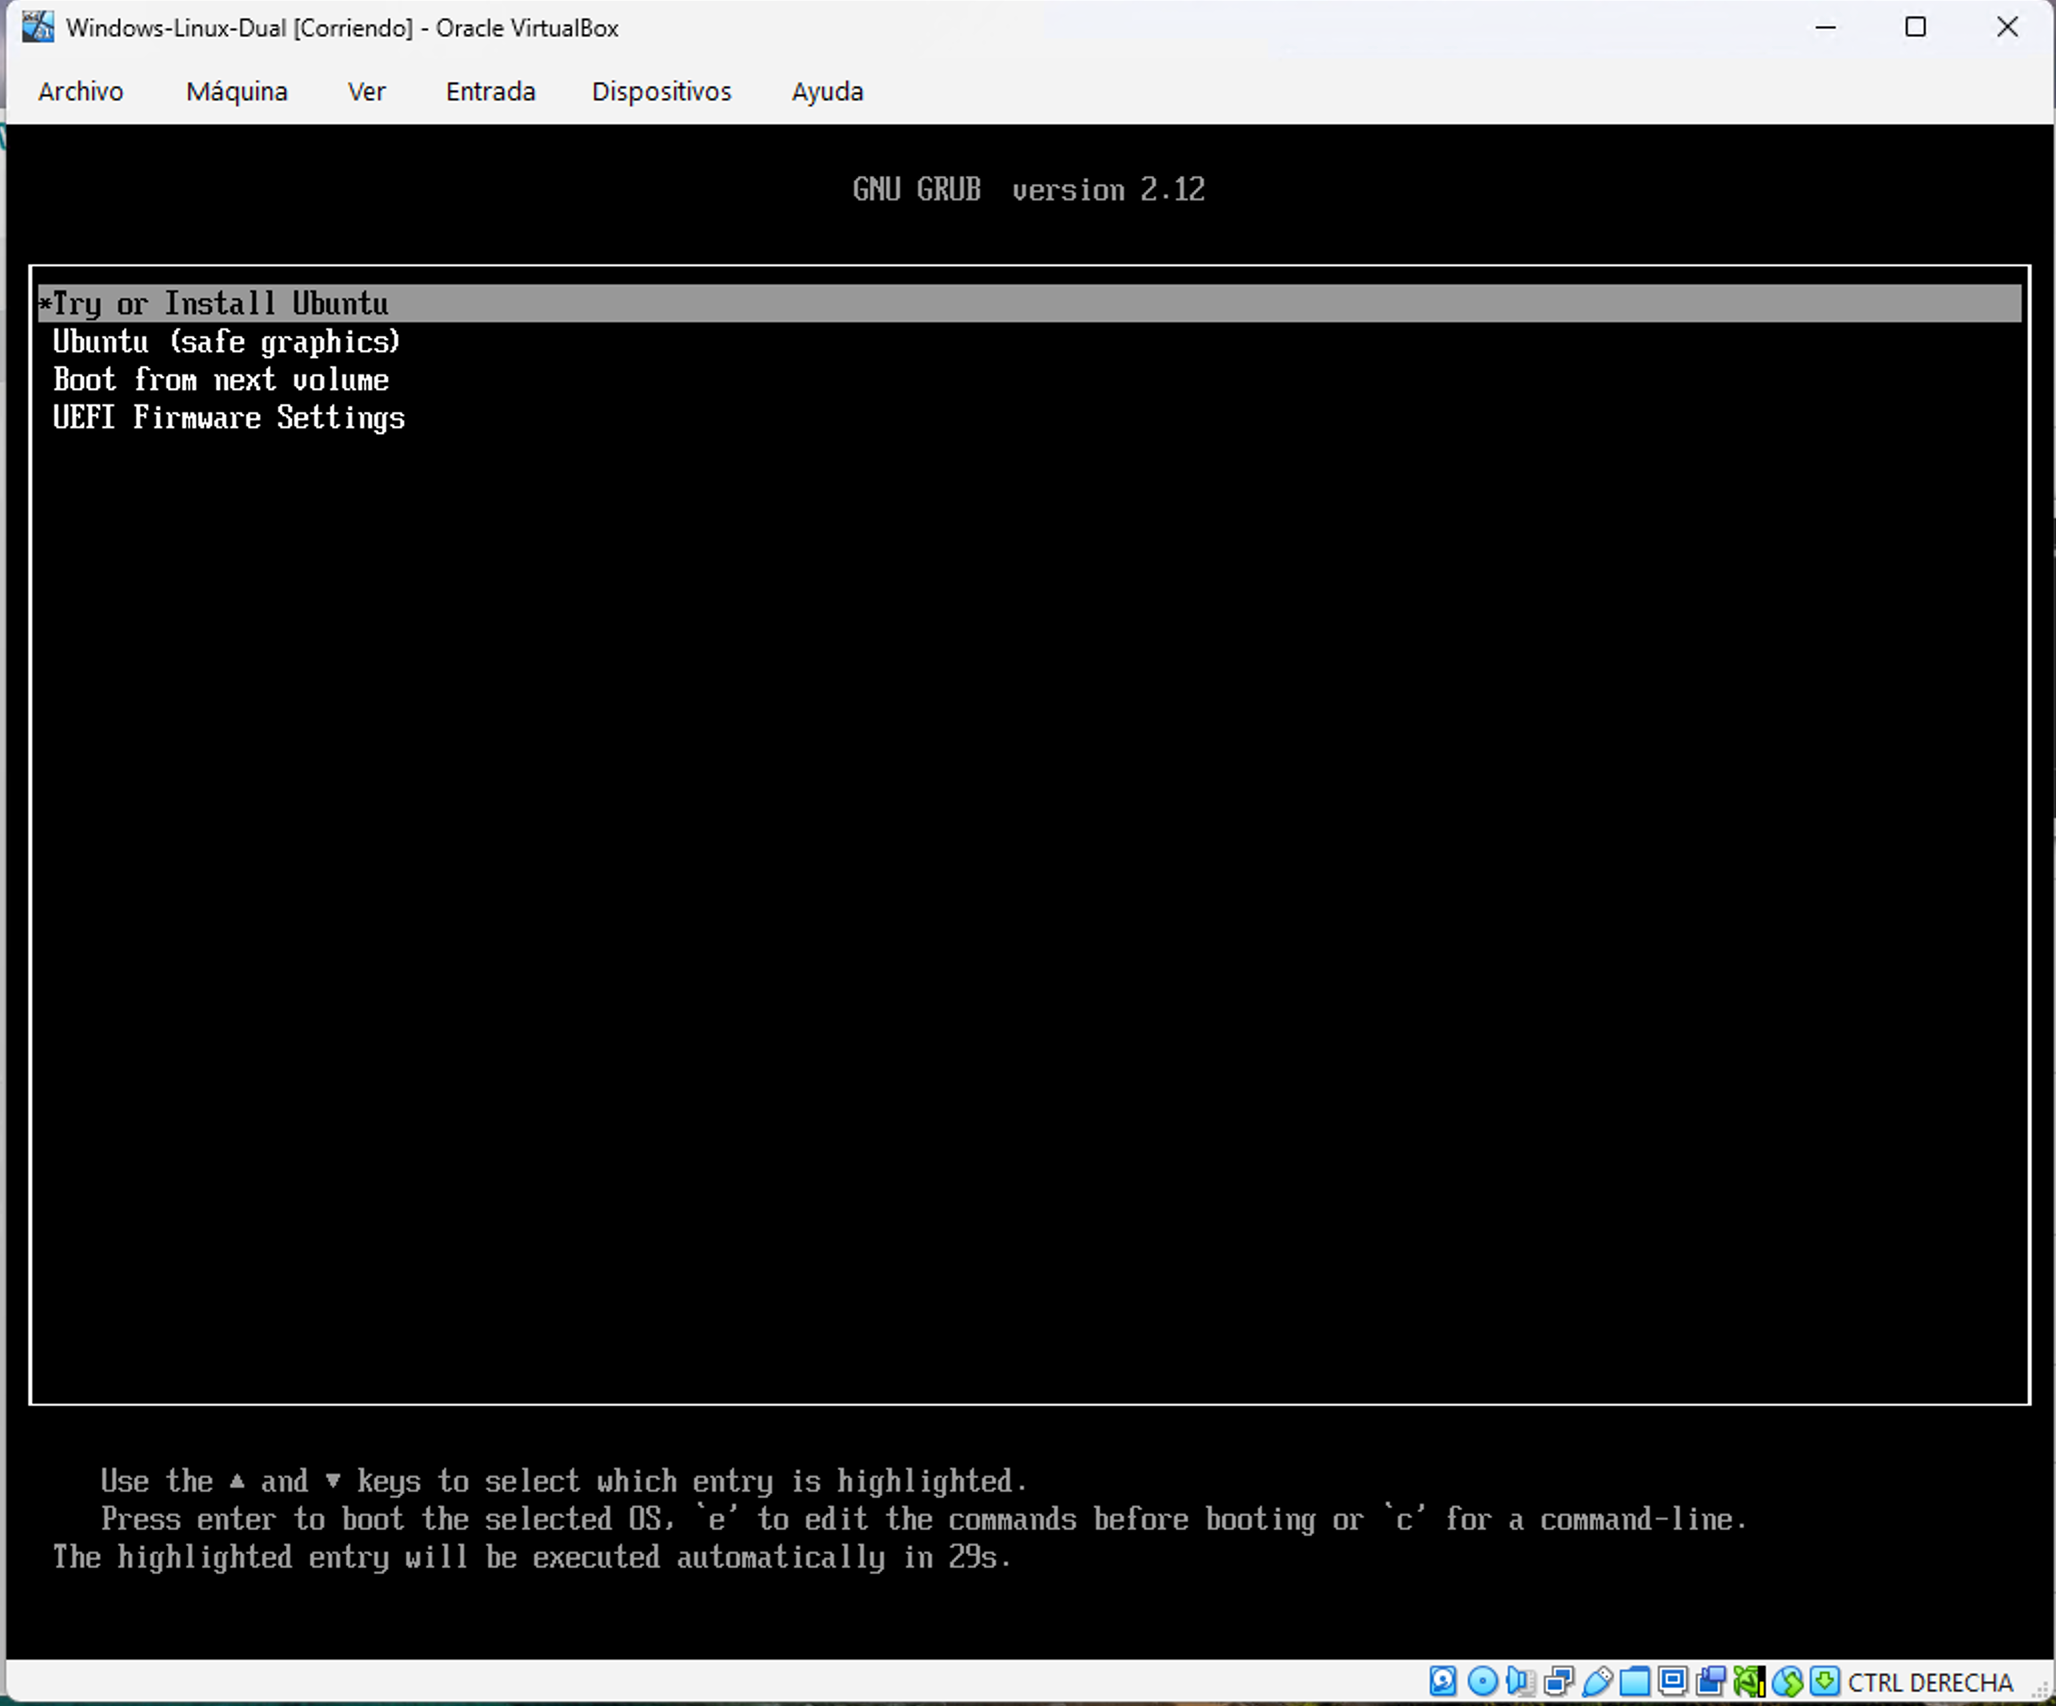Viewport: 2056px width, 1706px height.
Task: Minimize the VirtualBox window
Action: [1826, 27]
